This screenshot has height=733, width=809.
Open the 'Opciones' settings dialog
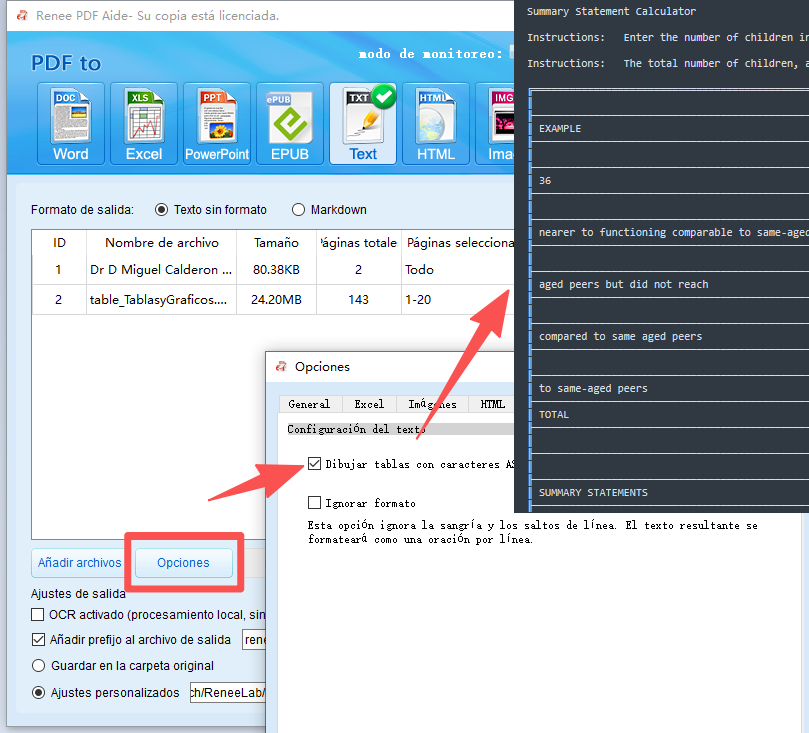[183, 562]
